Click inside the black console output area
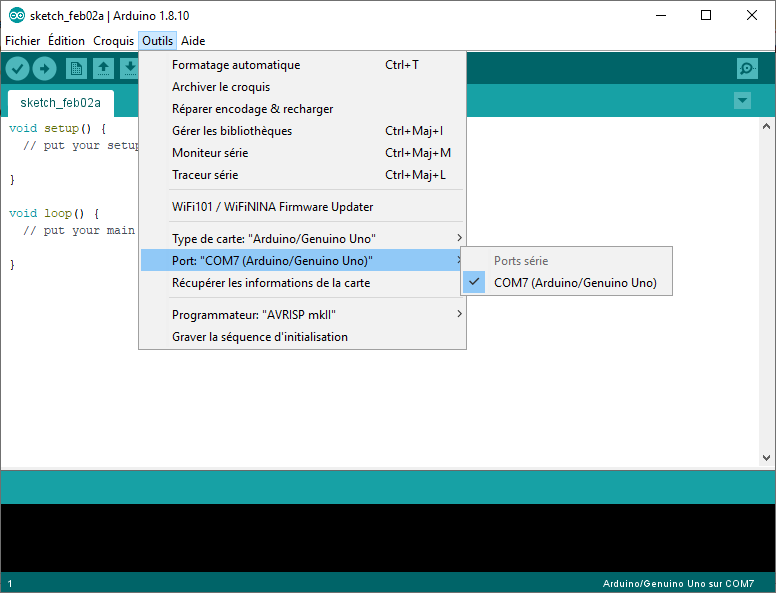776x593 pixels. pos(388,537)
